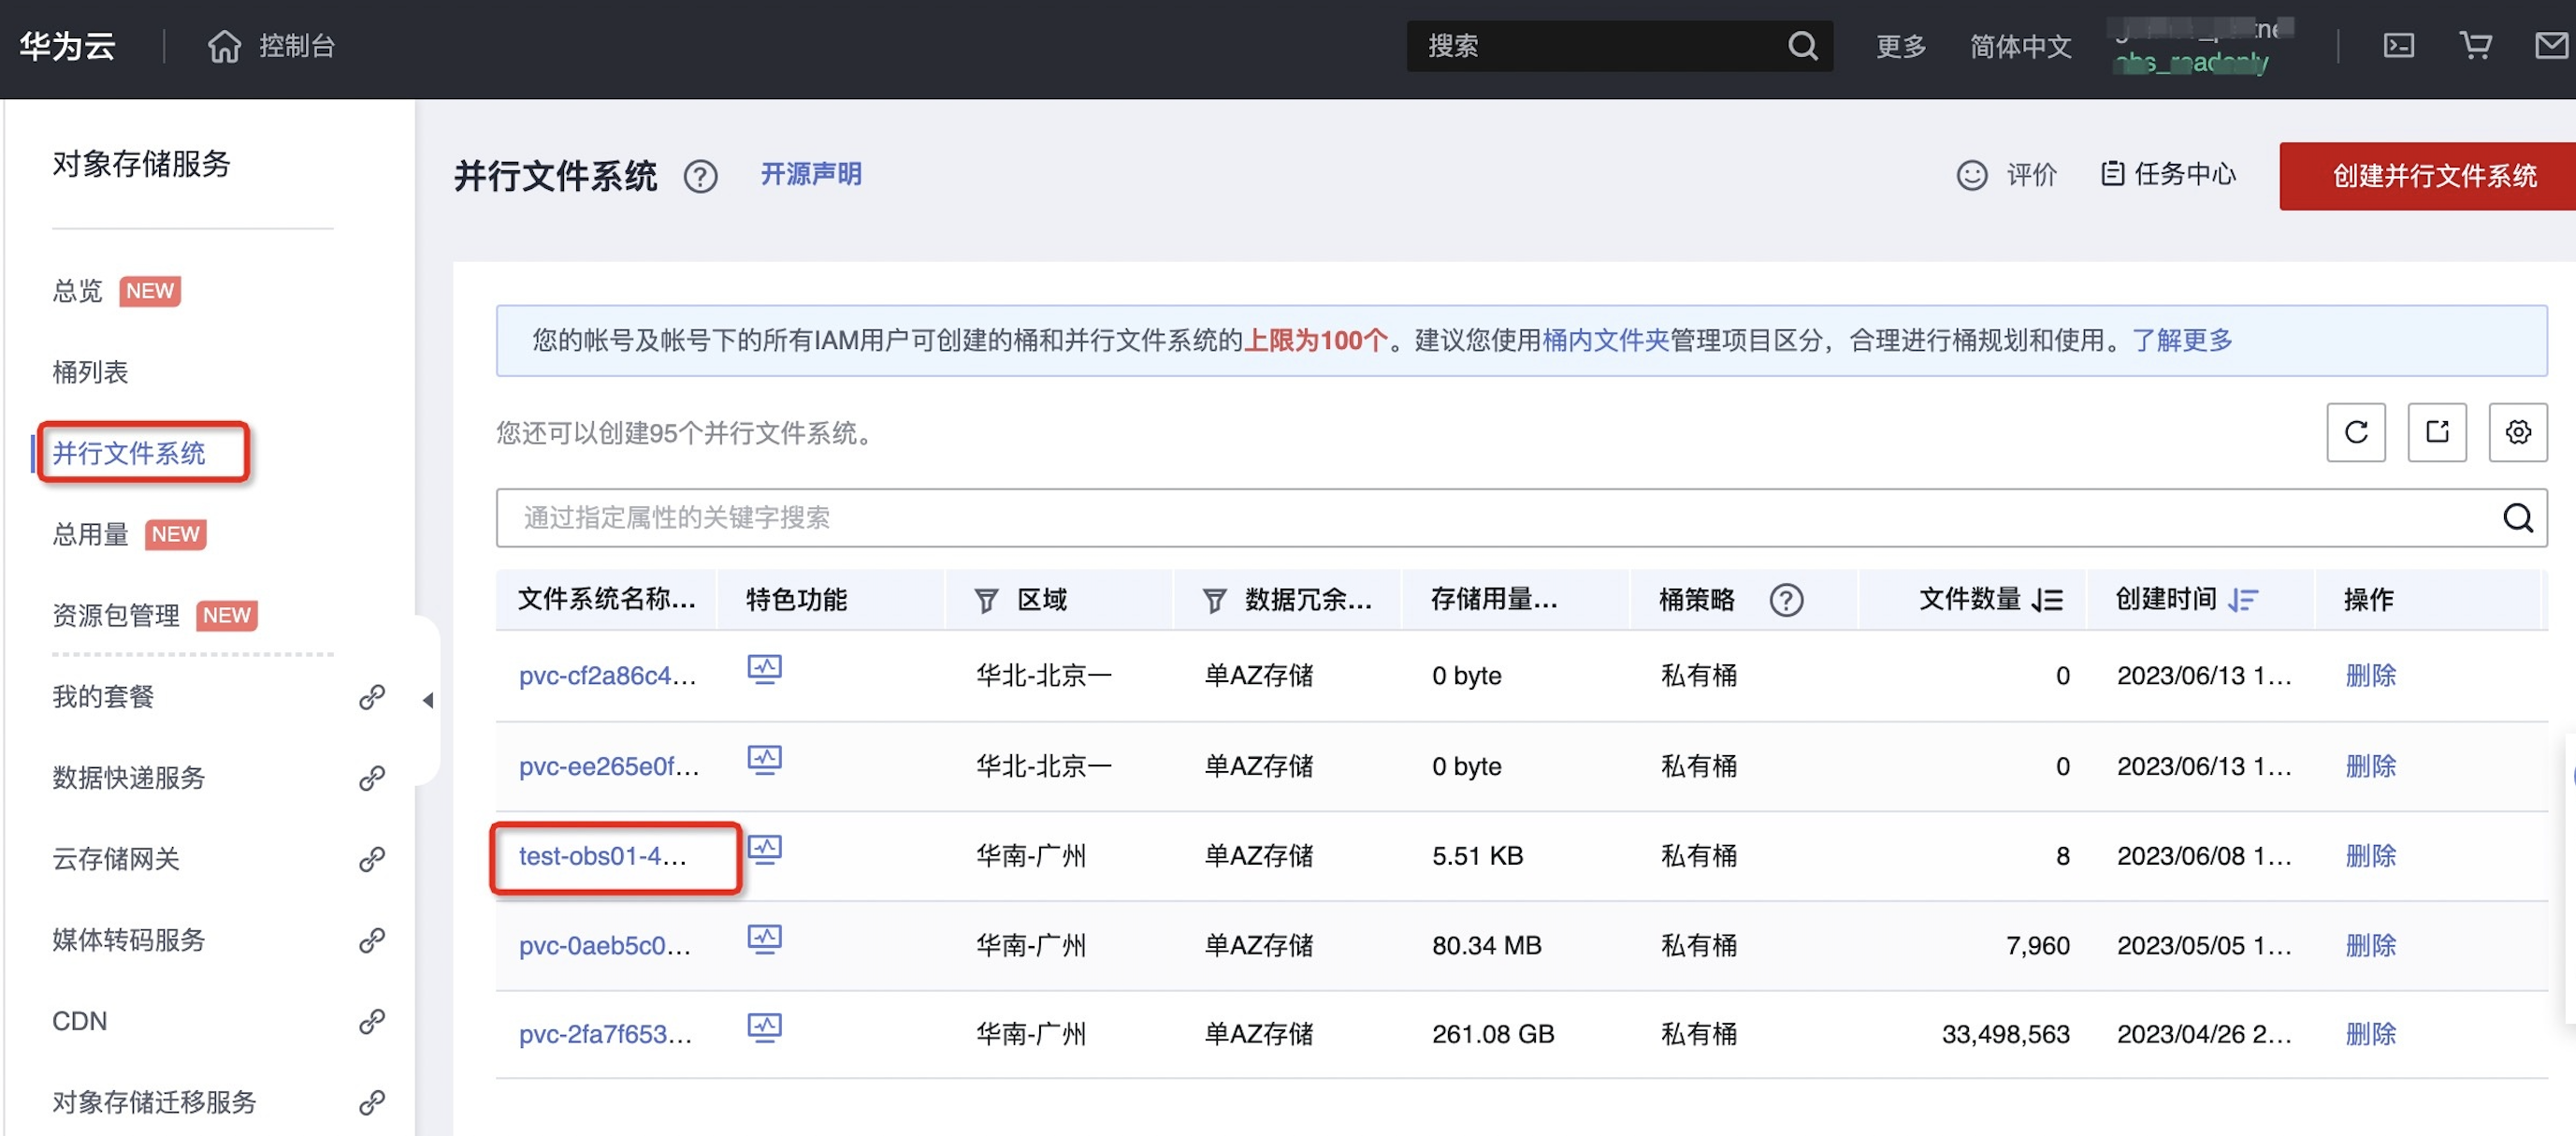Screen dimensions: 2576x1136
Task: Sort by 创建时间 column
Action: pos(2243,600)
